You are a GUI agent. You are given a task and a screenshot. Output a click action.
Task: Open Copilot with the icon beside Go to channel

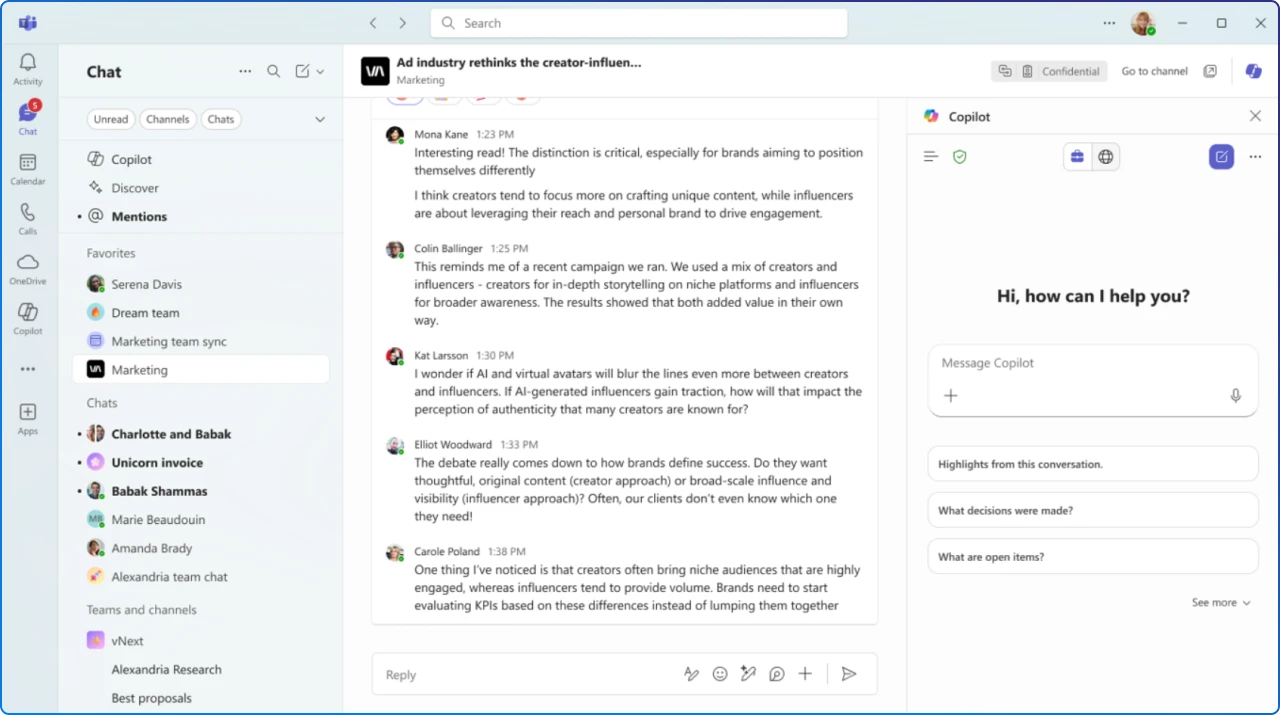click(x=1252, y=71)
